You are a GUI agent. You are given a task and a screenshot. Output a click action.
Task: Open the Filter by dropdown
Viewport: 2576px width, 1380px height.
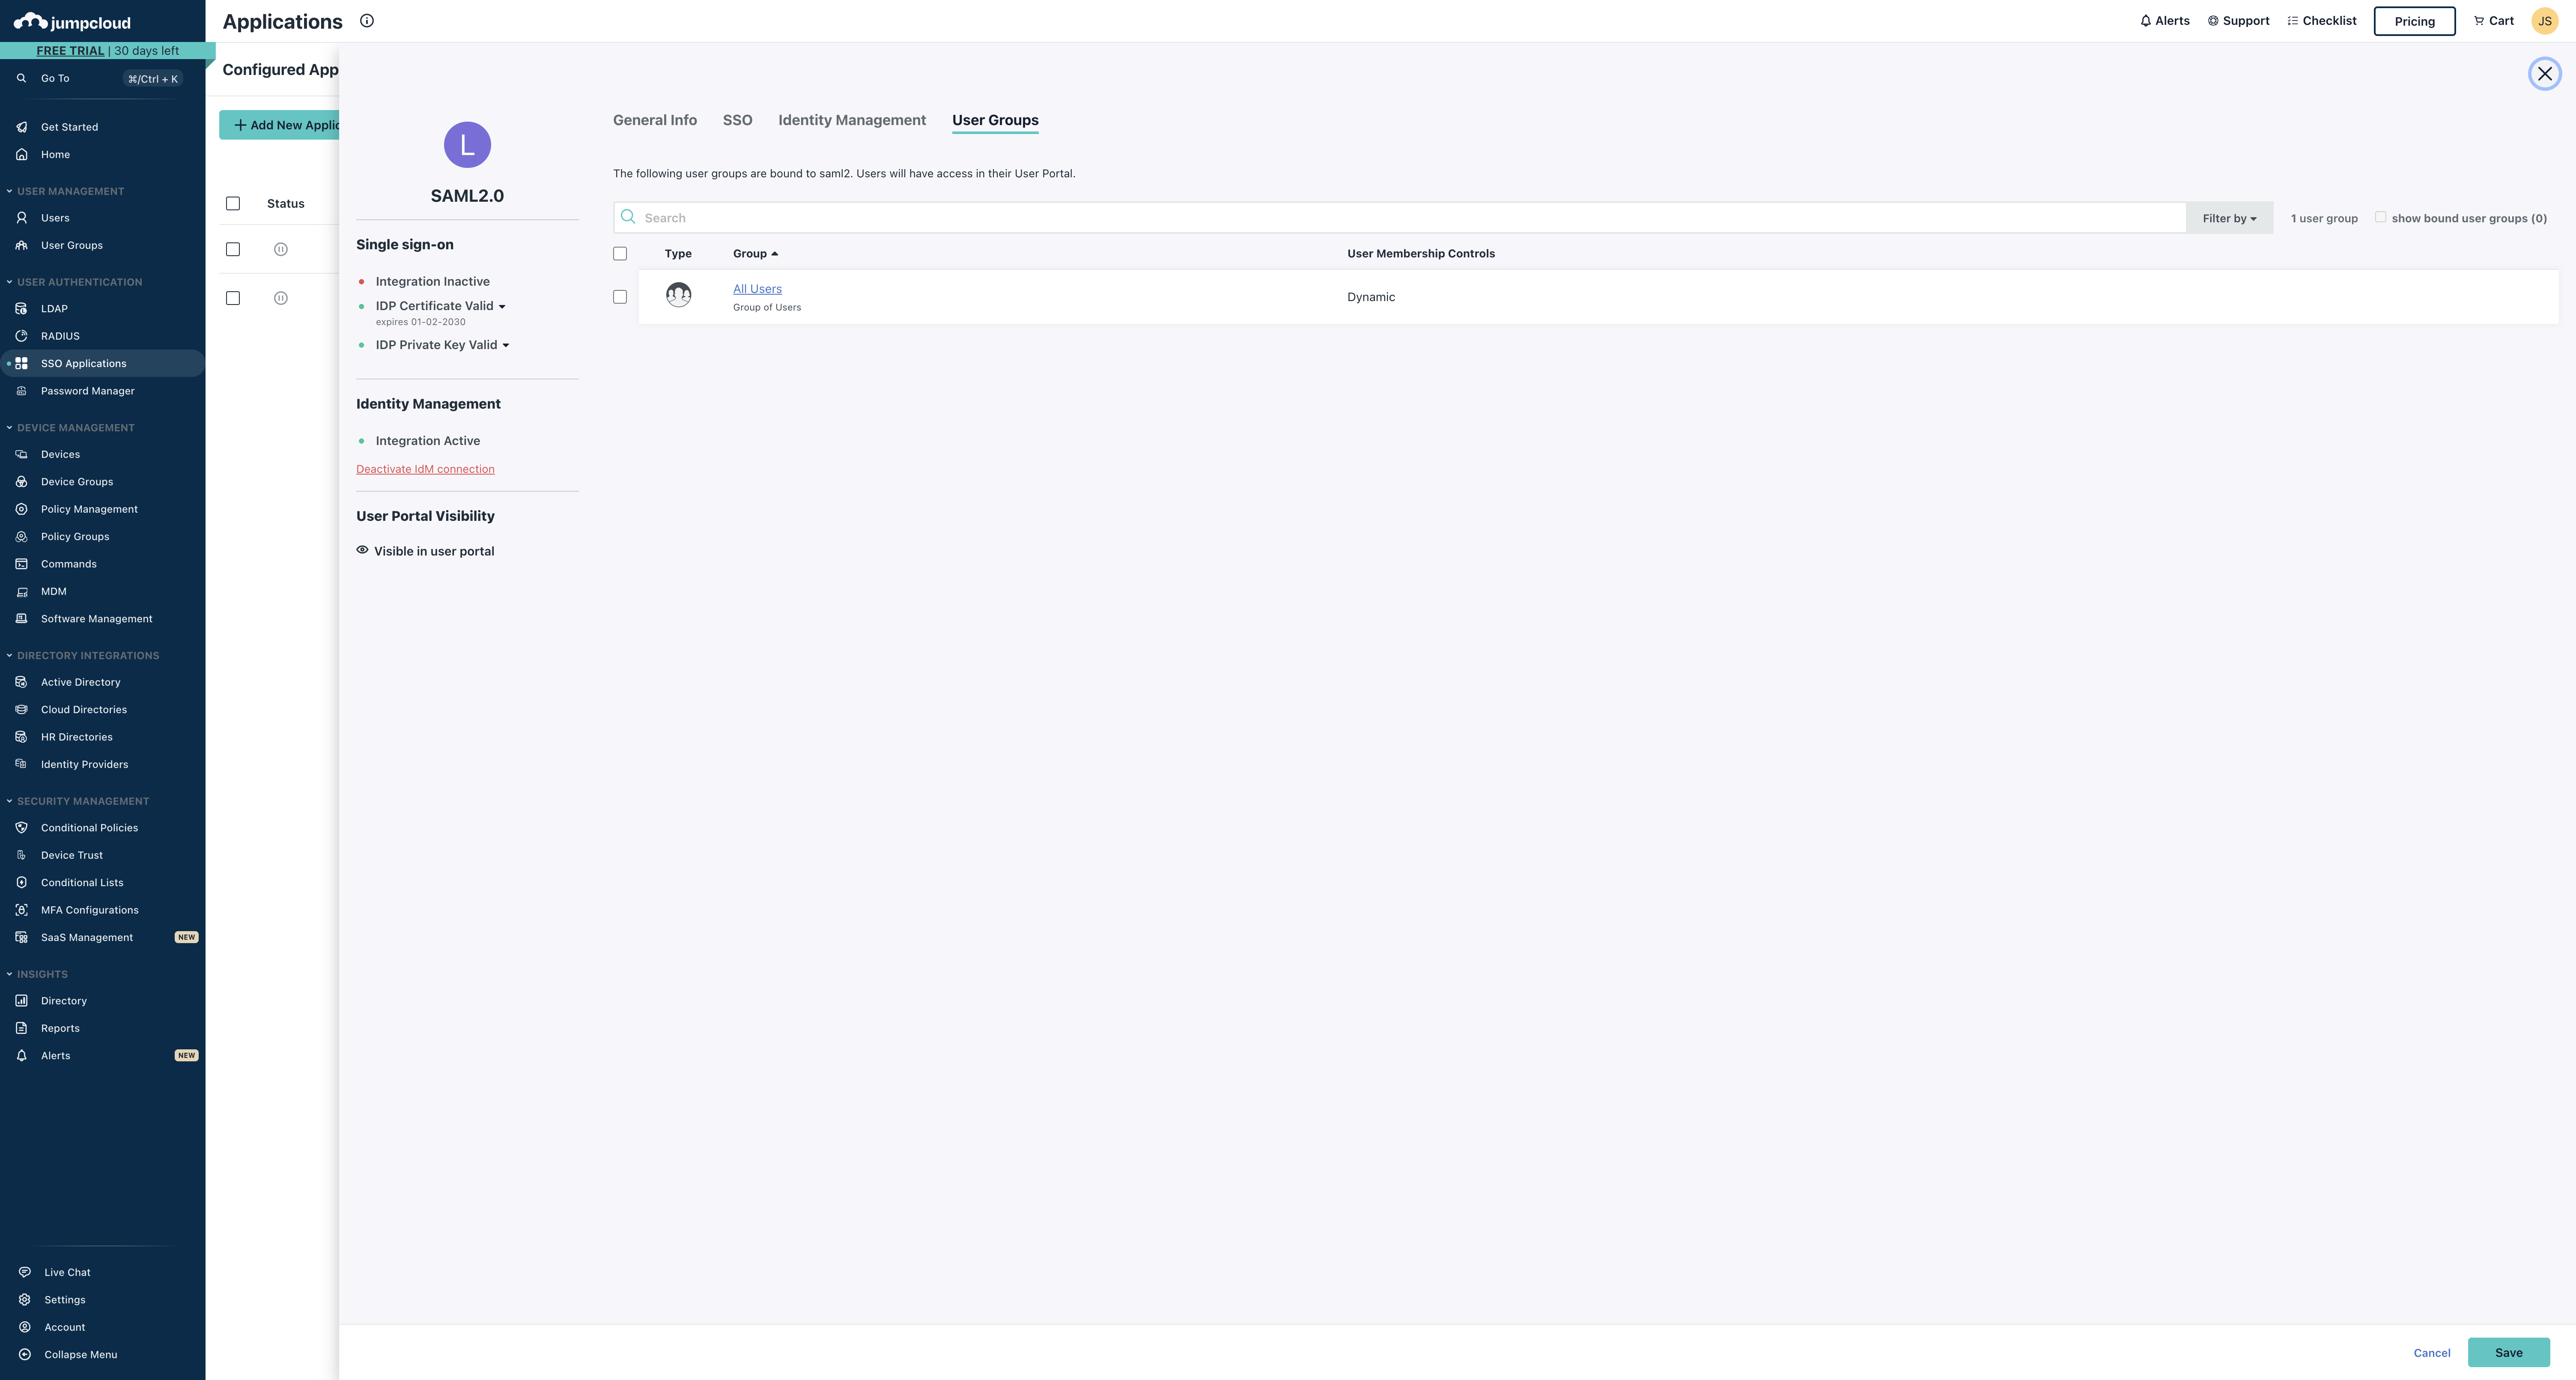(x=2229, y=218)
